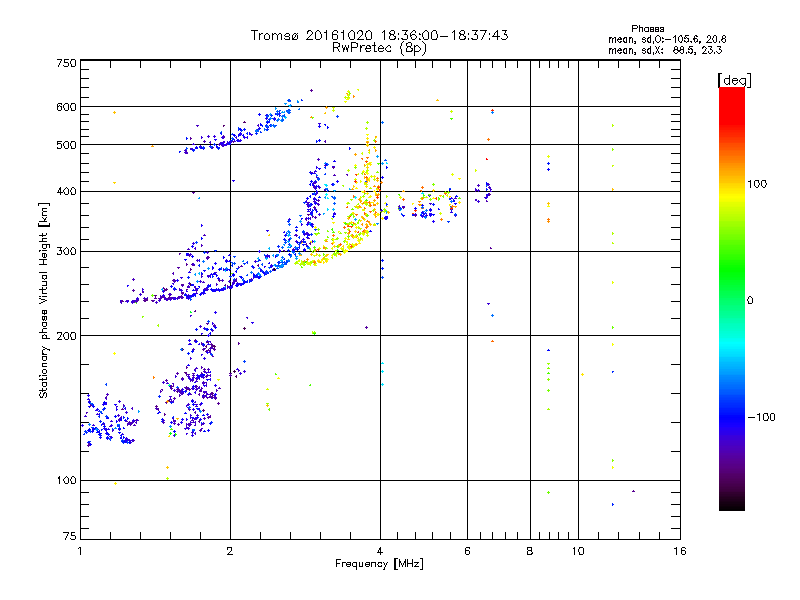This screenshot has width=800, height=600.
Task: Click the 'Frequency [MHz]' x-axis label
Action: pyautogui.click(x=379, y=564)
